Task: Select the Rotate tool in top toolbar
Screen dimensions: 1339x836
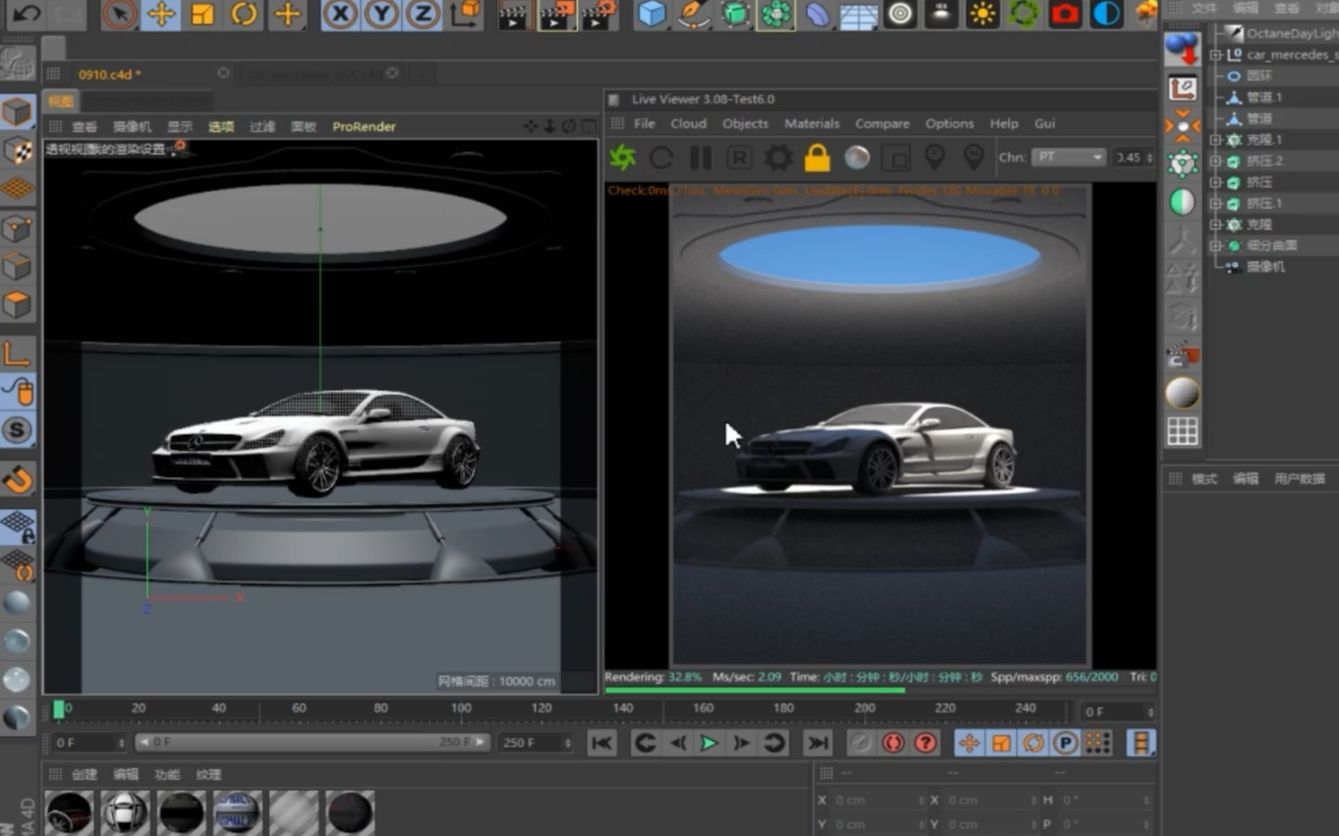Action: pos(244,15)
